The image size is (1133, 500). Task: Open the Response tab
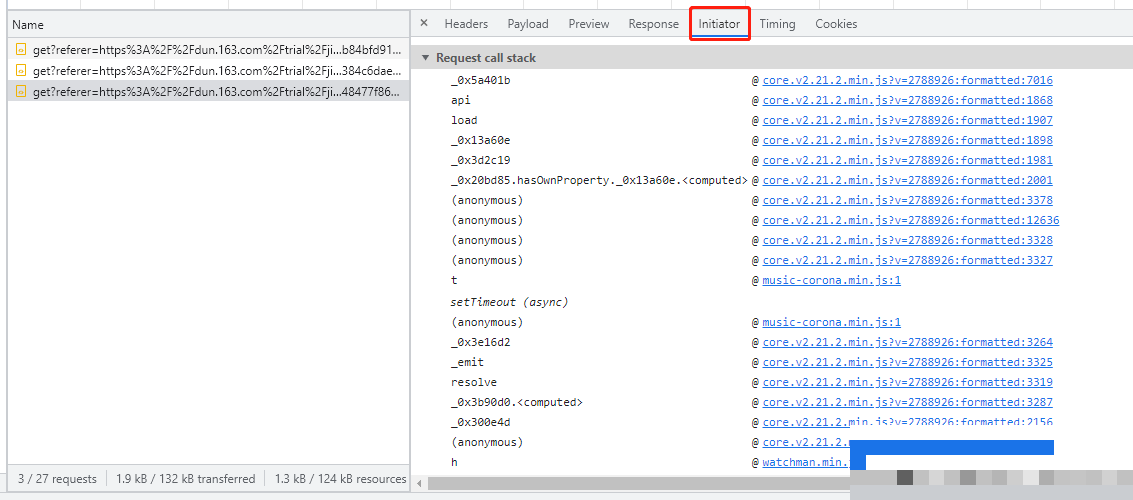[653, 24]
